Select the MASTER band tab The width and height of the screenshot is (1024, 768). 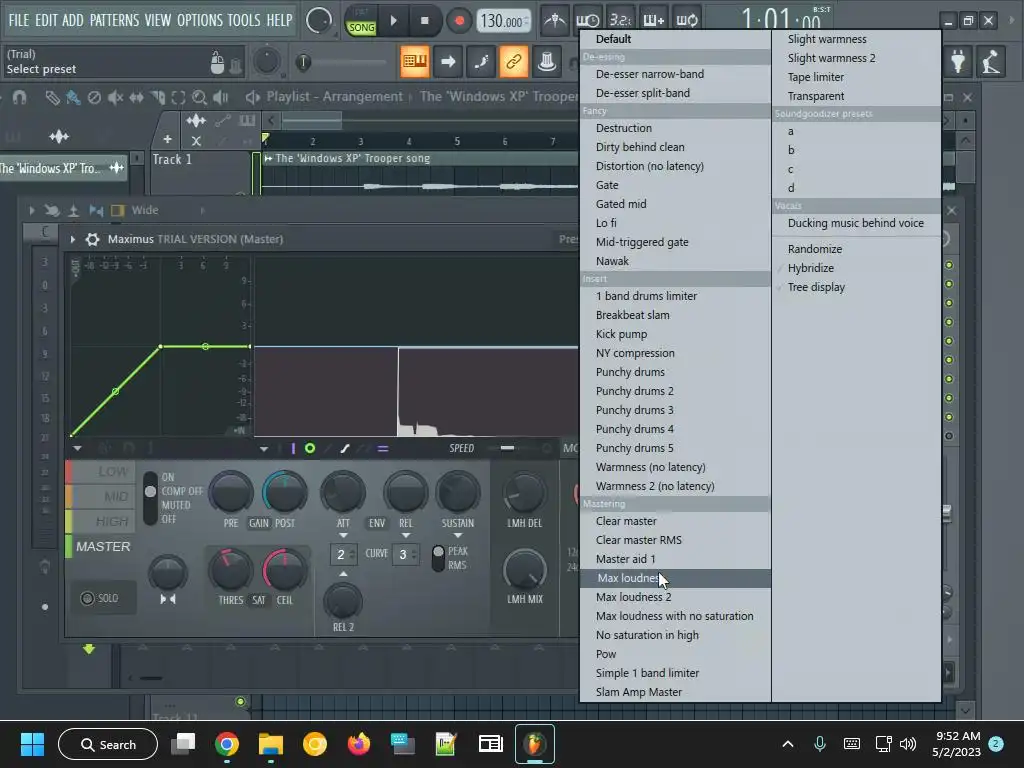tap(103, 547)
